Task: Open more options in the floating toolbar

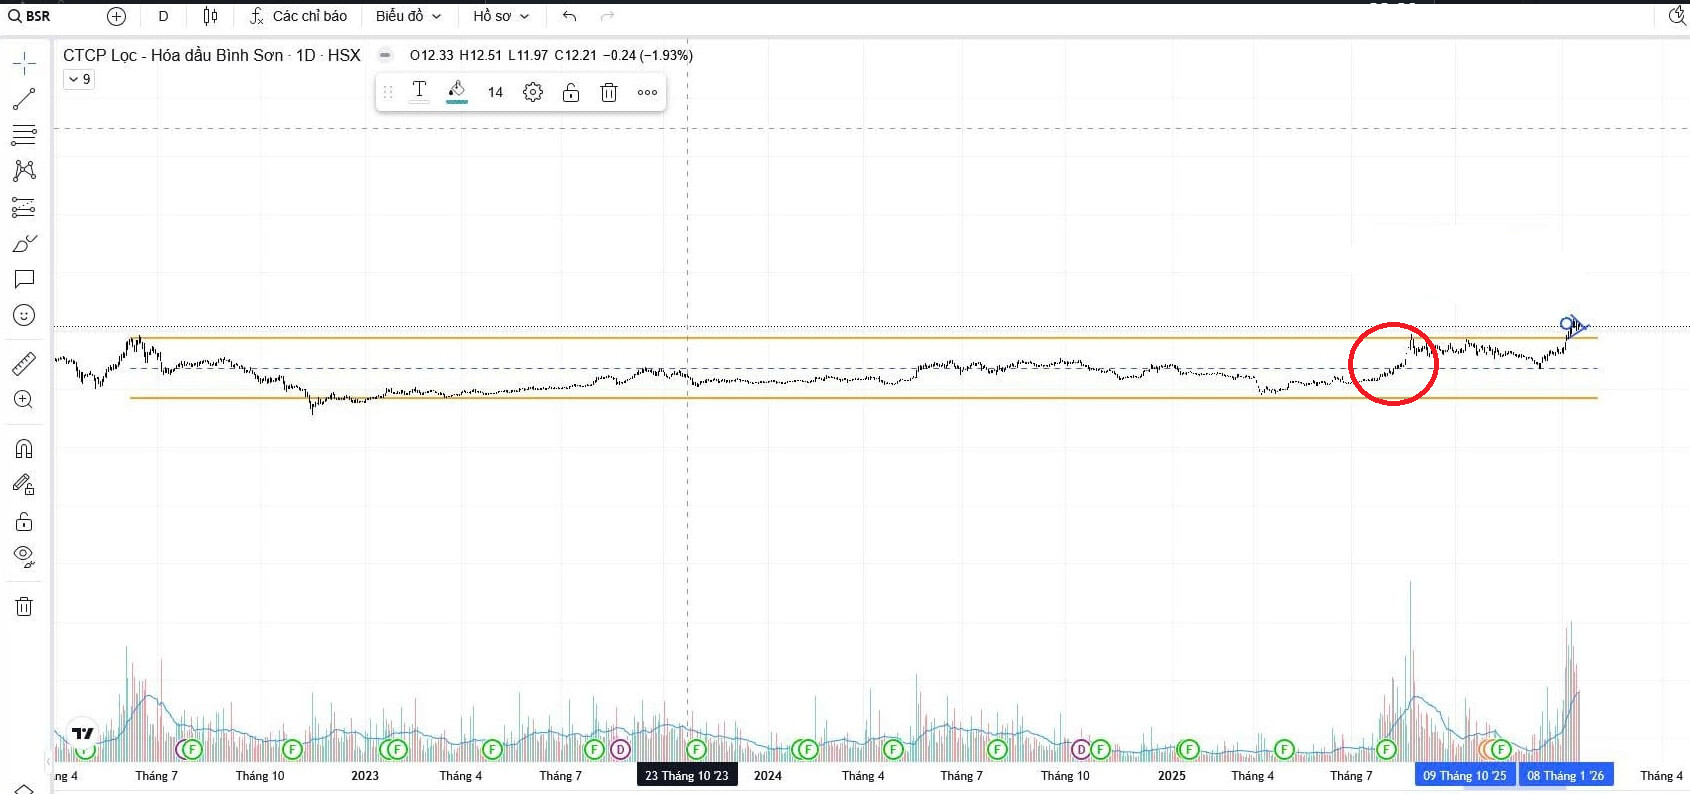Action: click(648, 92)
